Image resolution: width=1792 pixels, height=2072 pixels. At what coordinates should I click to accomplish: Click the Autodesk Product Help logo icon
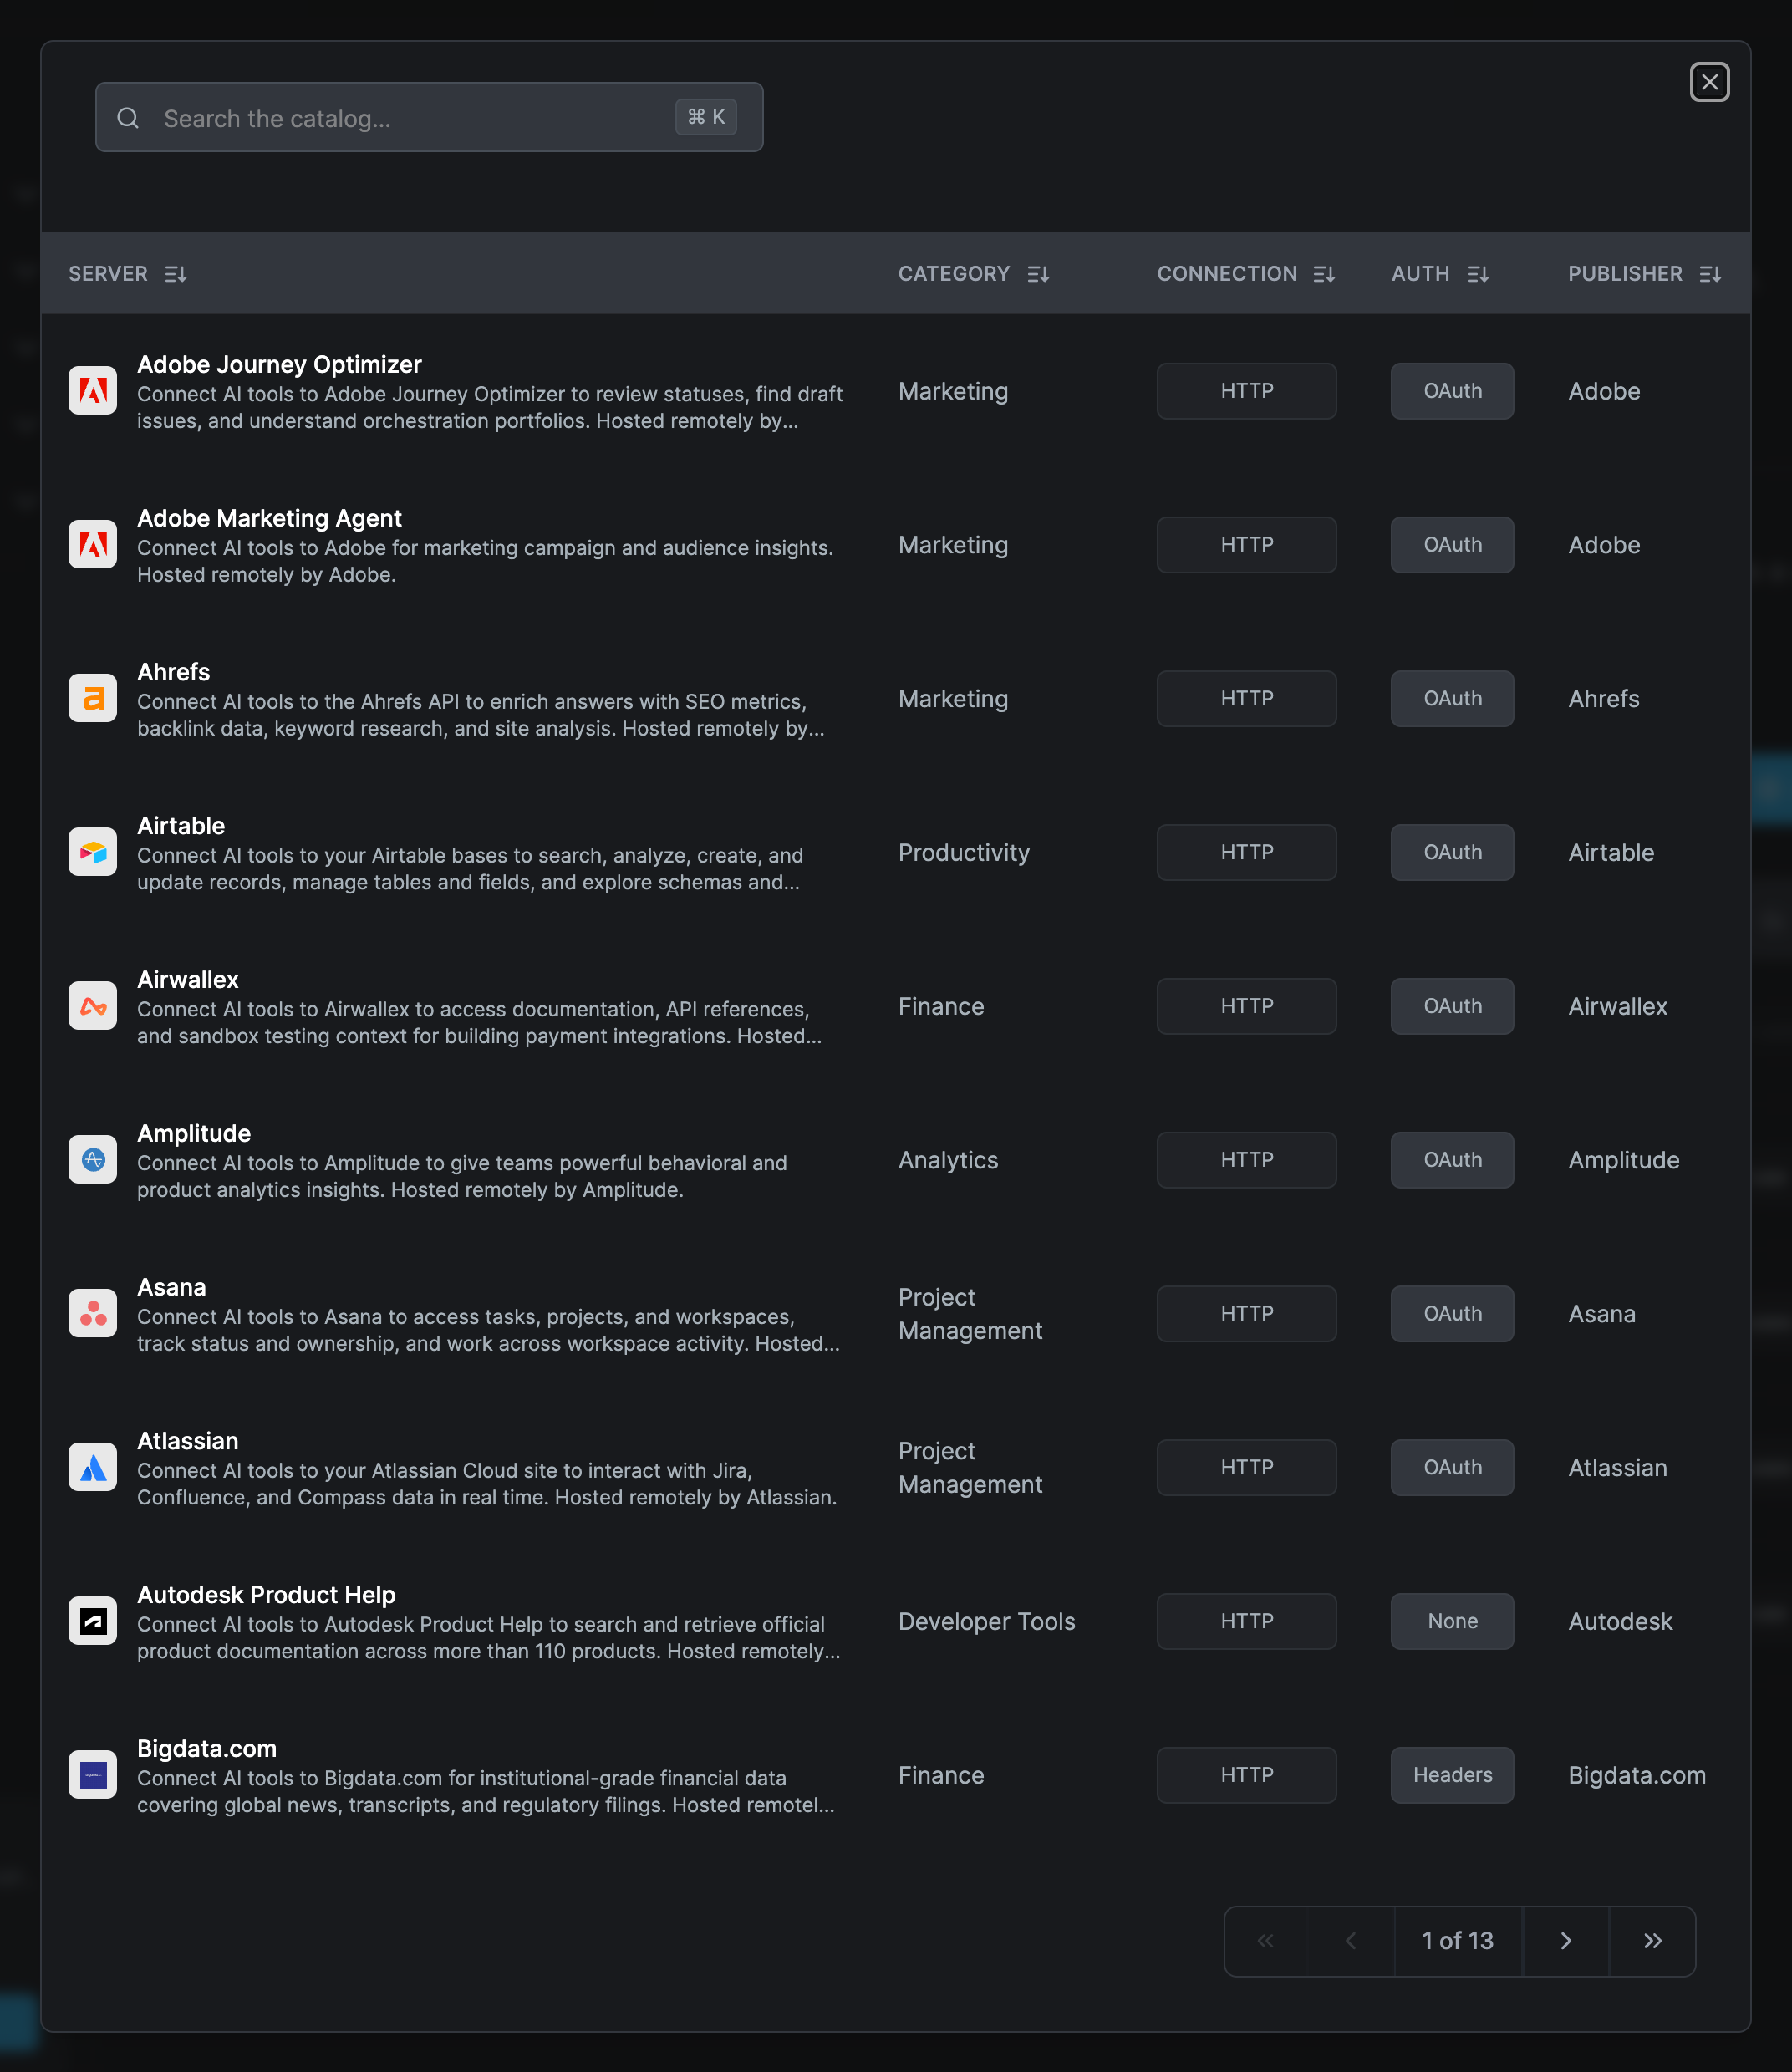[93, 1621]
